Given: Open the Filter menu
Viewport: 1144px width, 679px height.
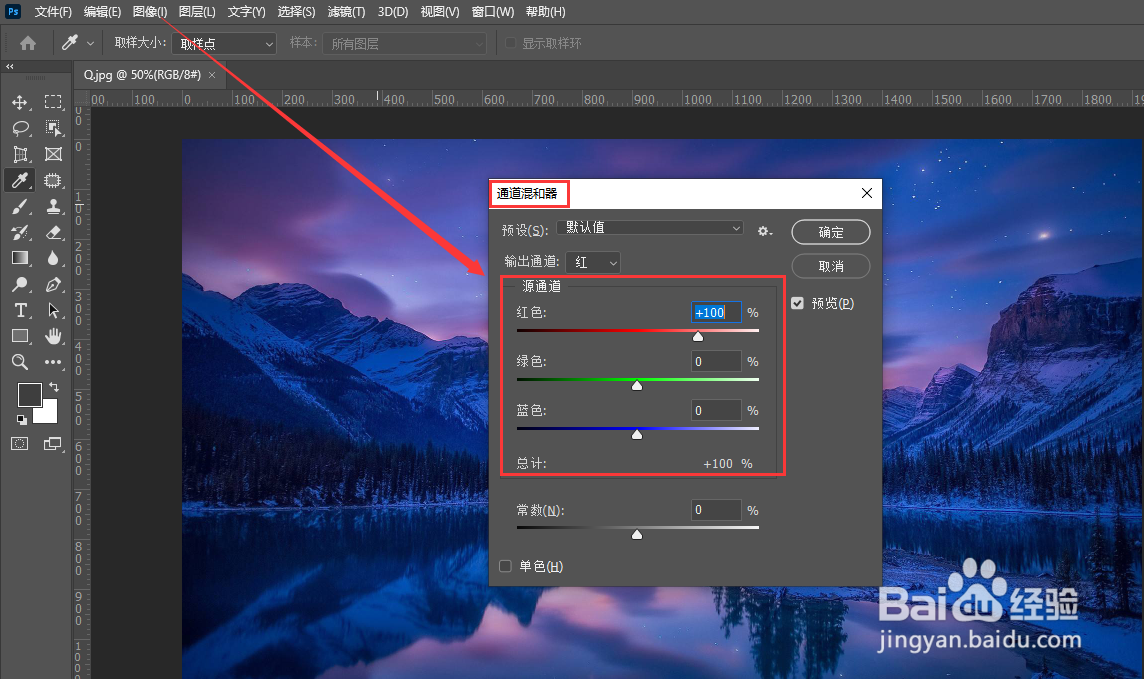Looking at the screenshot, I should [x=347, y=12].
